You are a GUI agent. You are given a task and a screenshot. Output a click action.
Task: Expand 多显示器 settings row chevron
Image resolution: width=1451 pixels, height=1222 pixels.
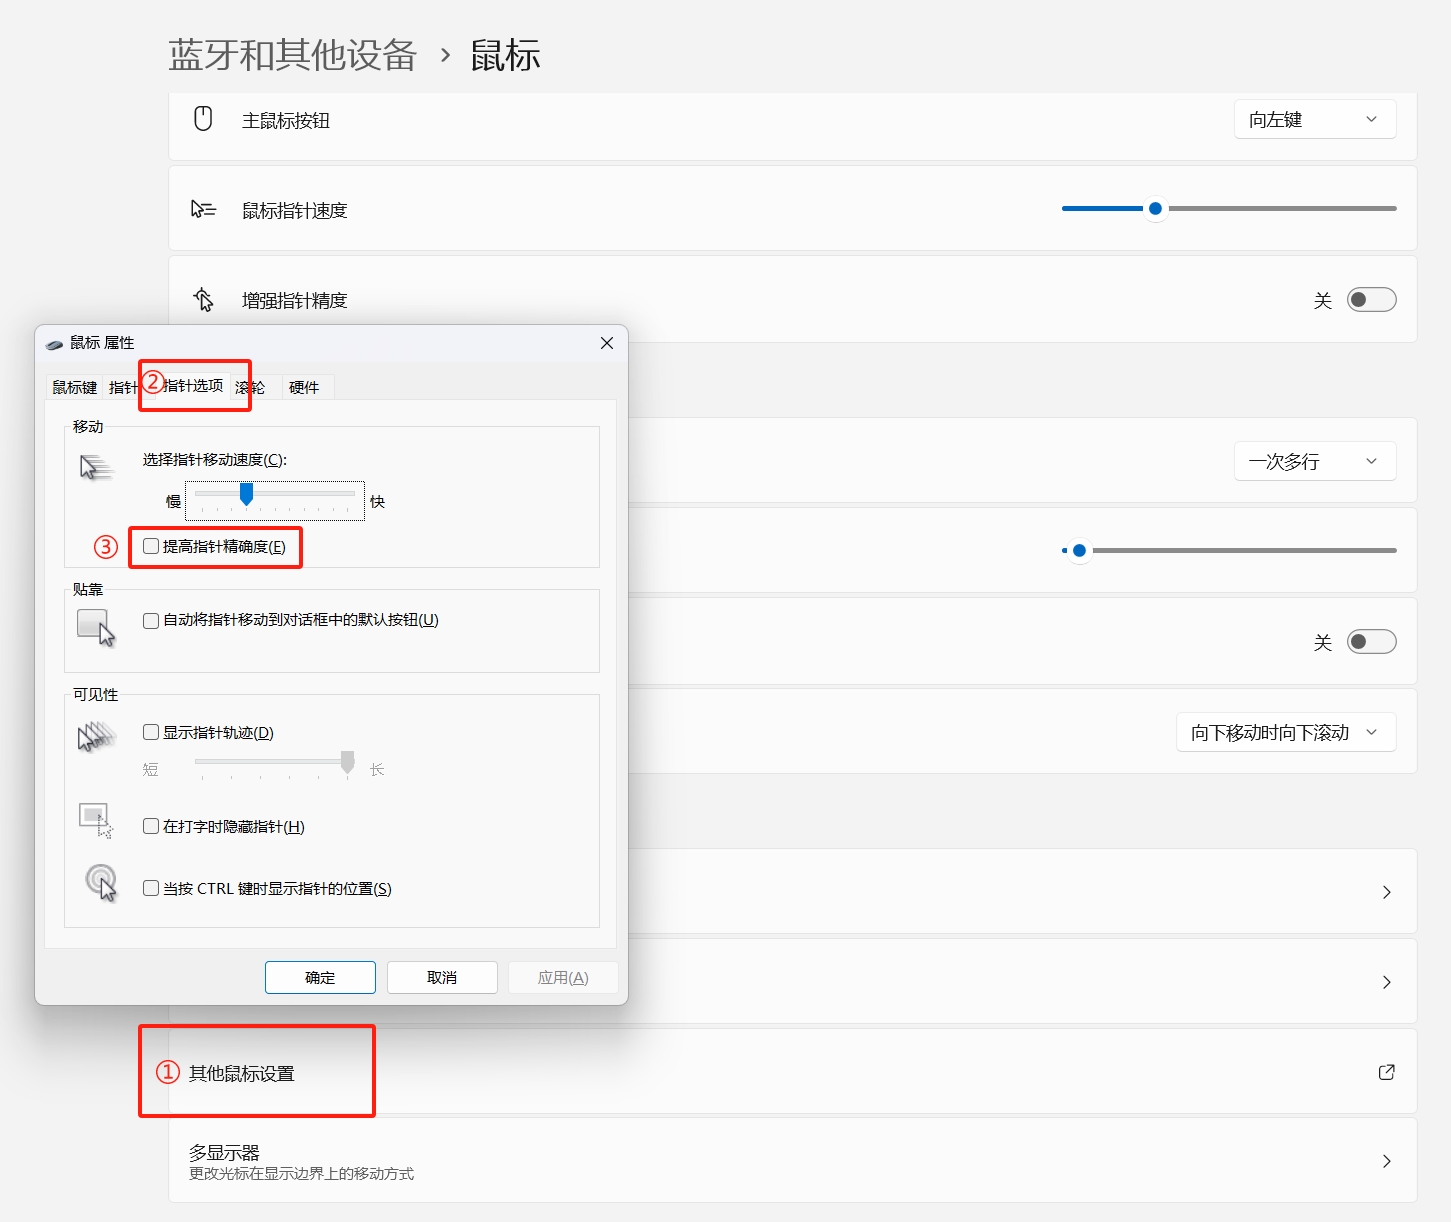click(1386, 1161)
